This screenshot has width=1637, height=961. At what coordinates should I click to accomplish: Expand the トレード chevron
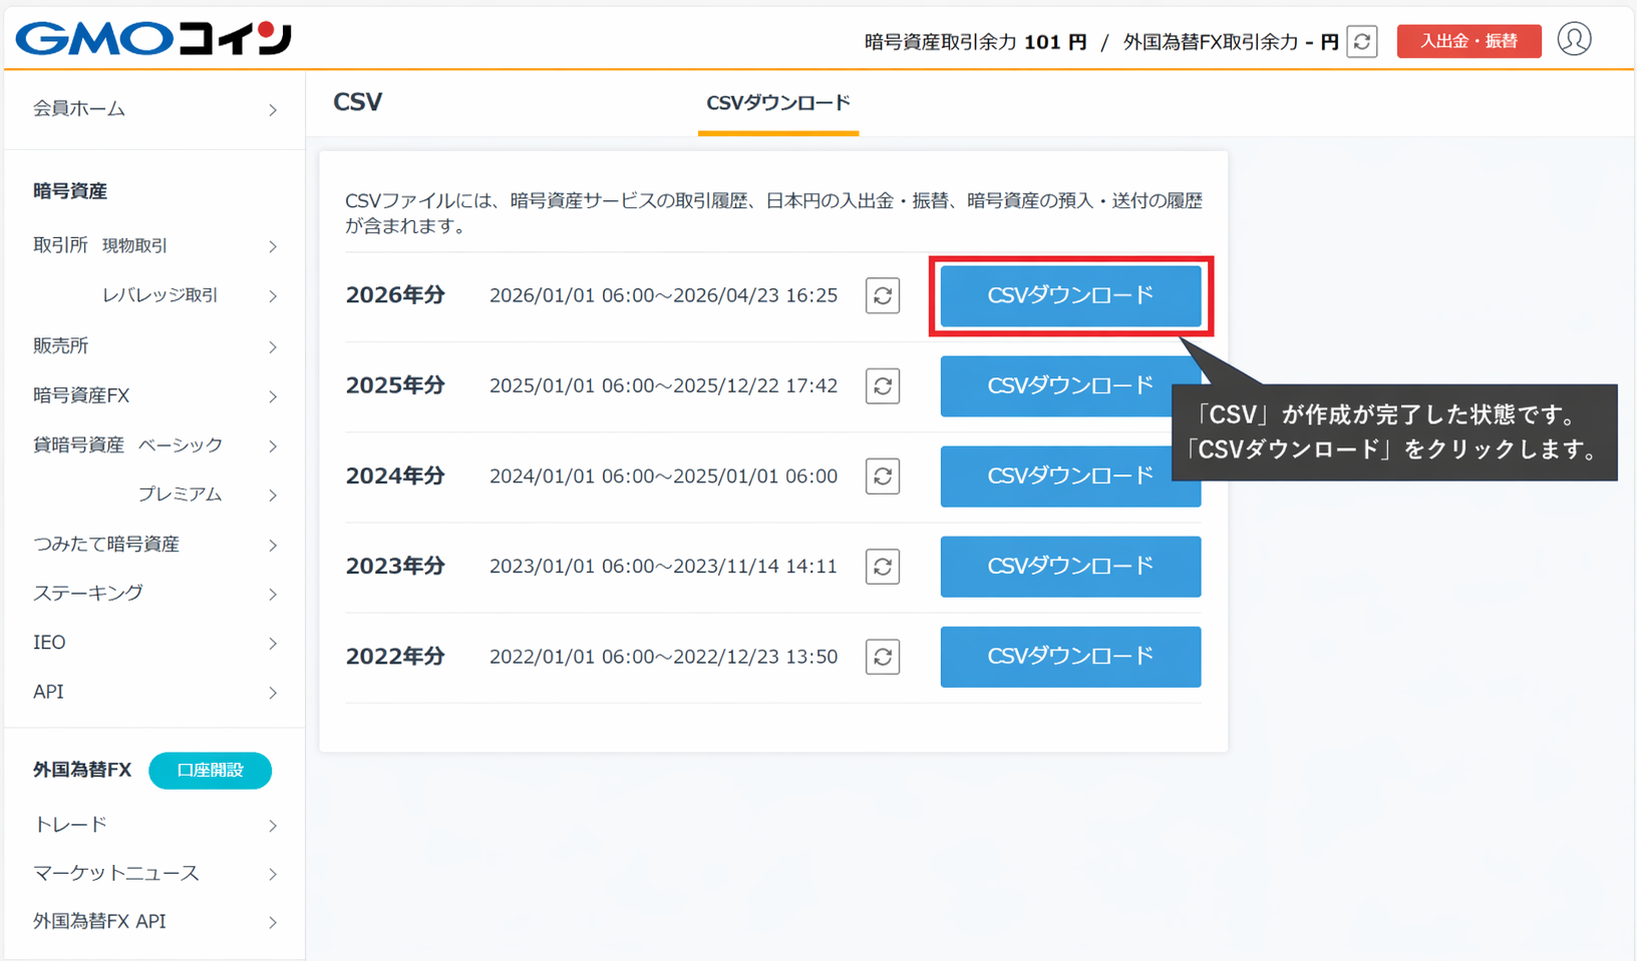[x=273, y=825]
